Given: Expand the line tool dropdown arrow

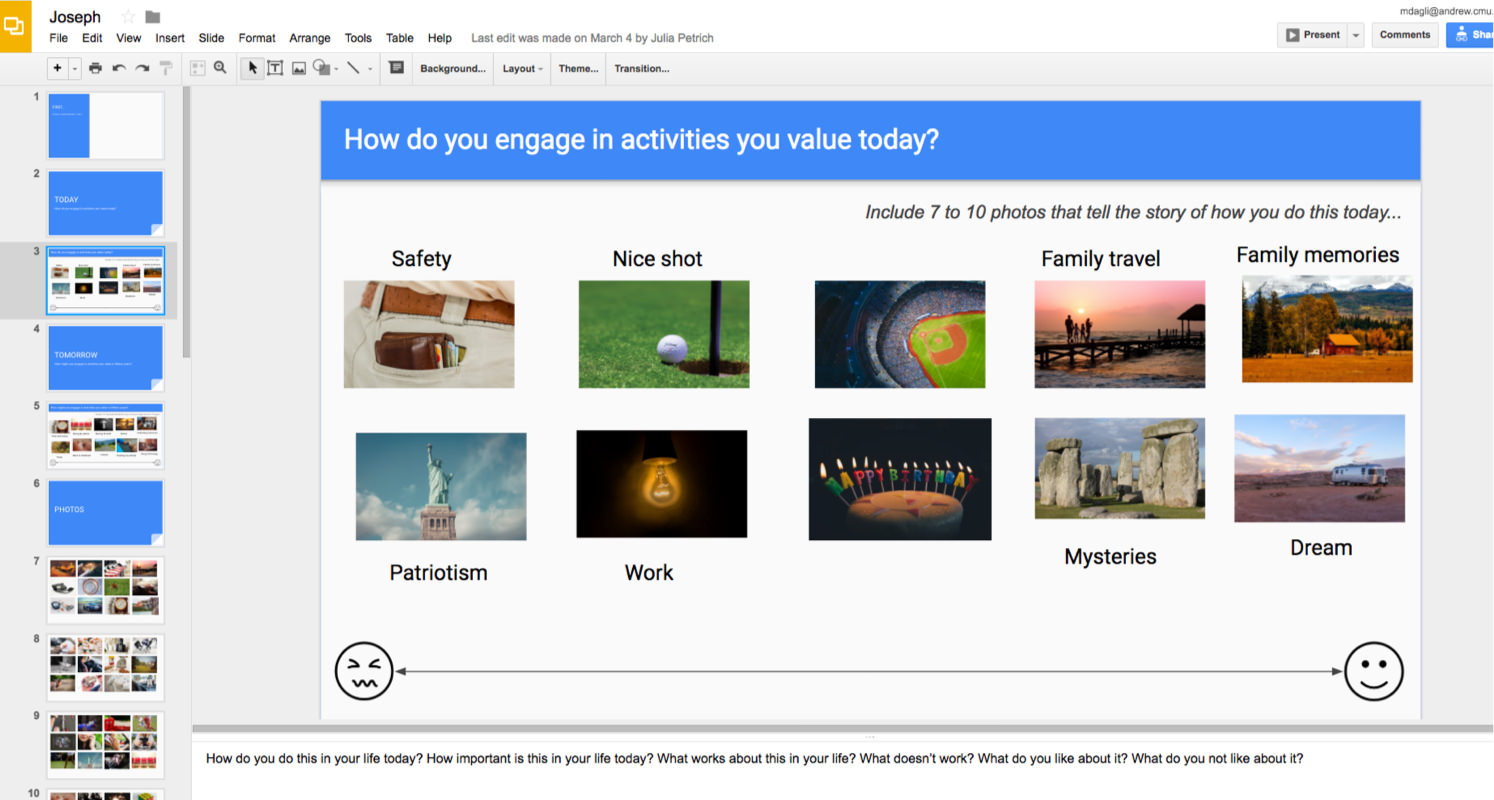Looking at the screenshot, I should click(x=370, y=69).
